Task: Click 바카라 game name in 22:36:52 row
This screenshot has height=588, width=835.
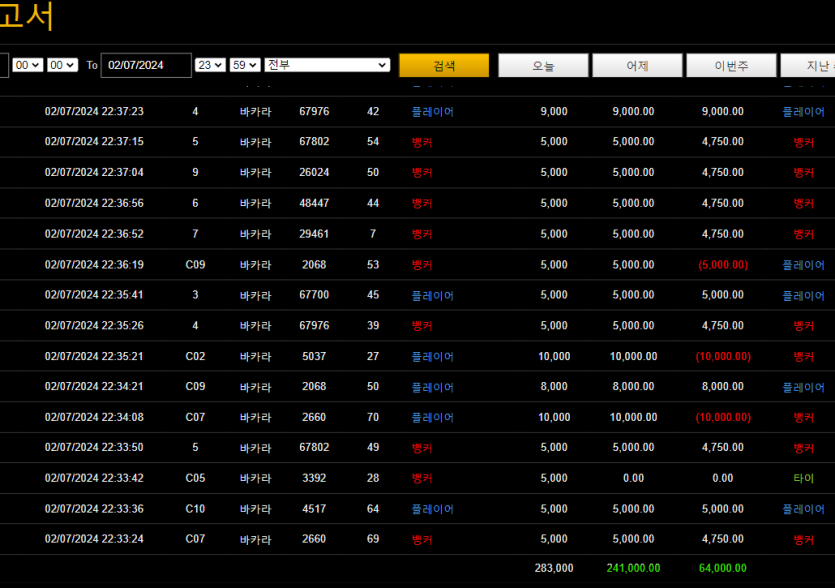Action: [x=256, y=234]
